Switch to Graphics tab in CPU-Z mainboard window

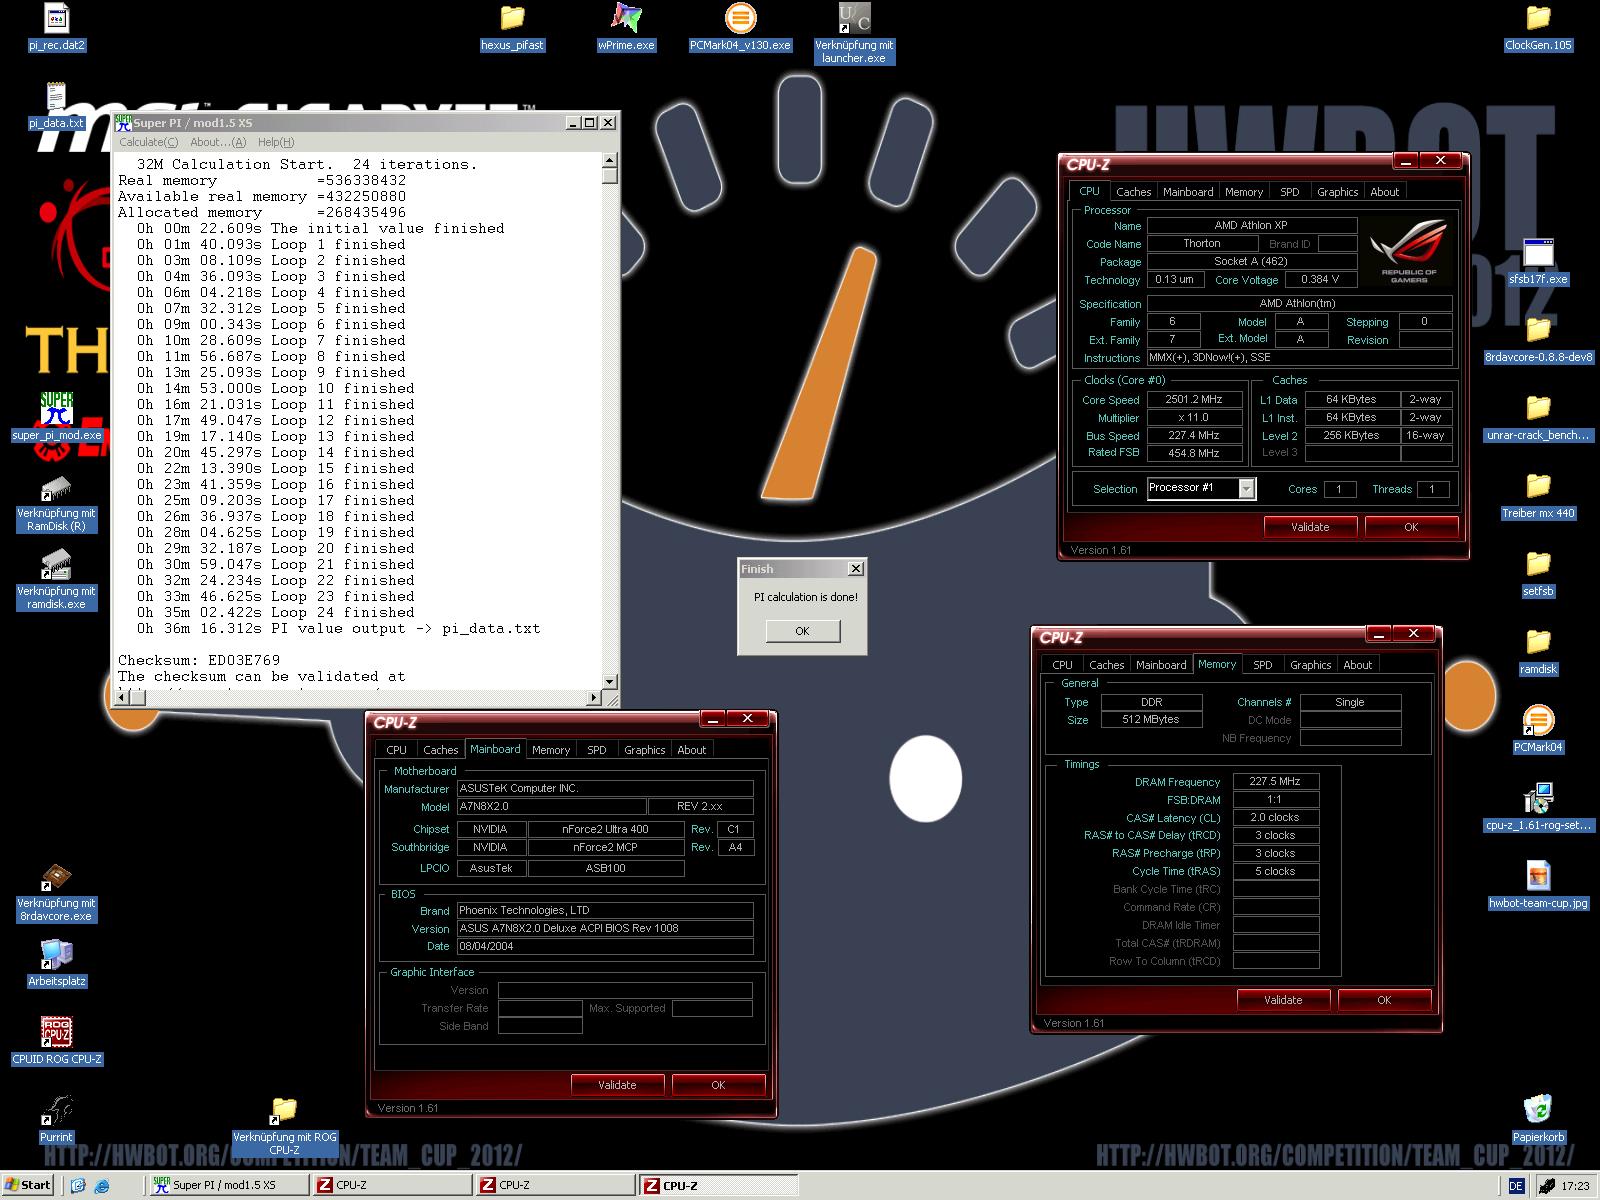point(645,750)
